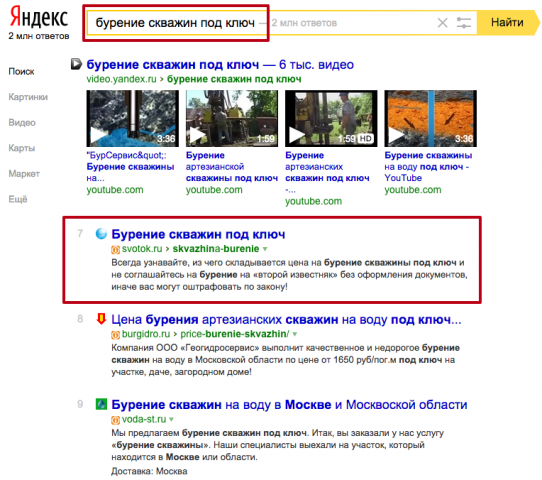Open advanced search settings sliders icon
Image resolution: width=542 pixels, height=480 pixels.
[464, 23]
